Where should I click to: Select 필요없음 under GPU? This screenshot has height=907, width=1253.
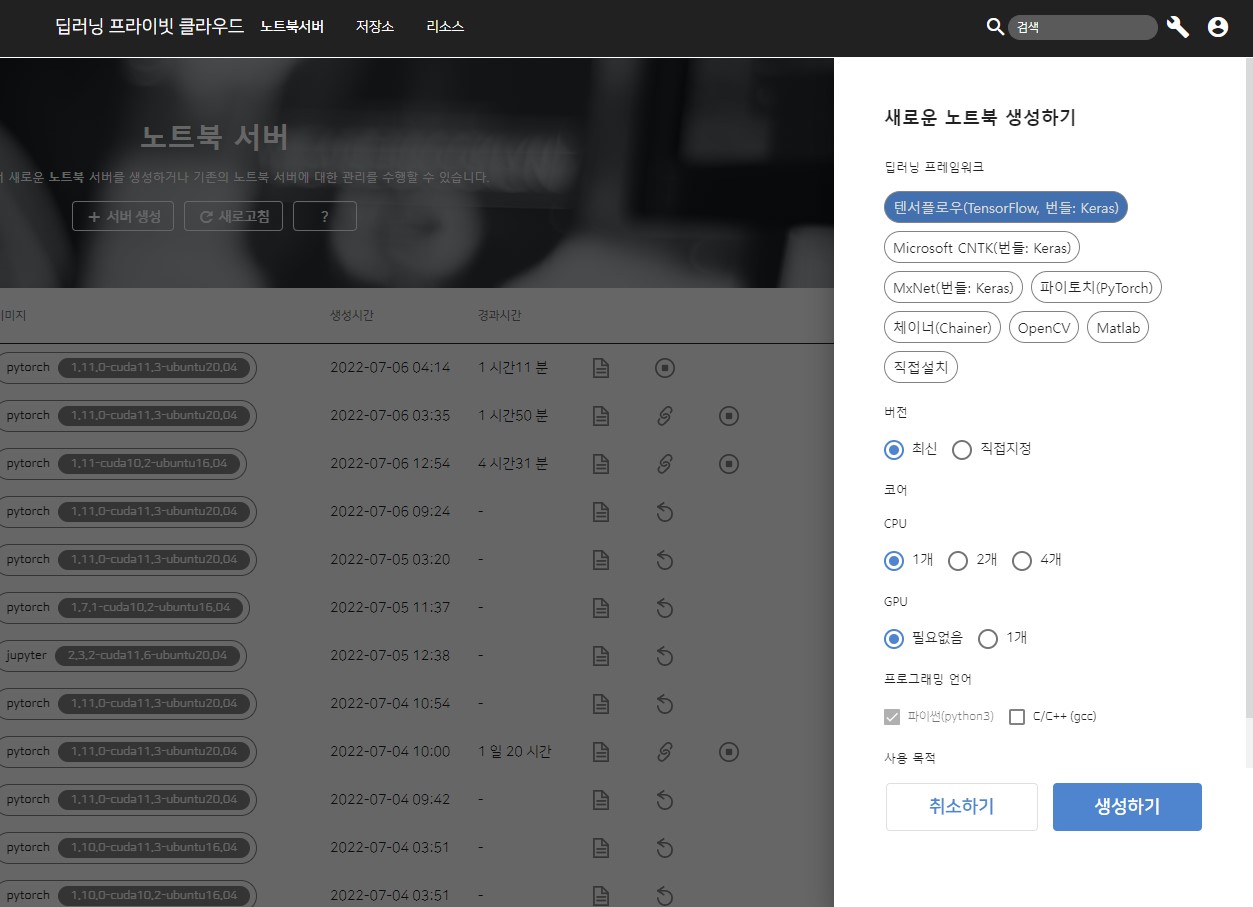tap(894, 639)
